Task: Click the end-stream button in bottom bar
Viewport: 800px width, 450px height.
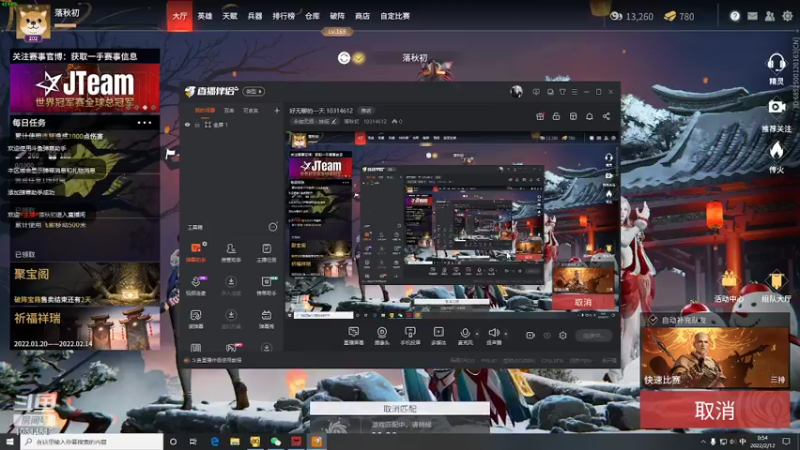Action: click(593, 335)
